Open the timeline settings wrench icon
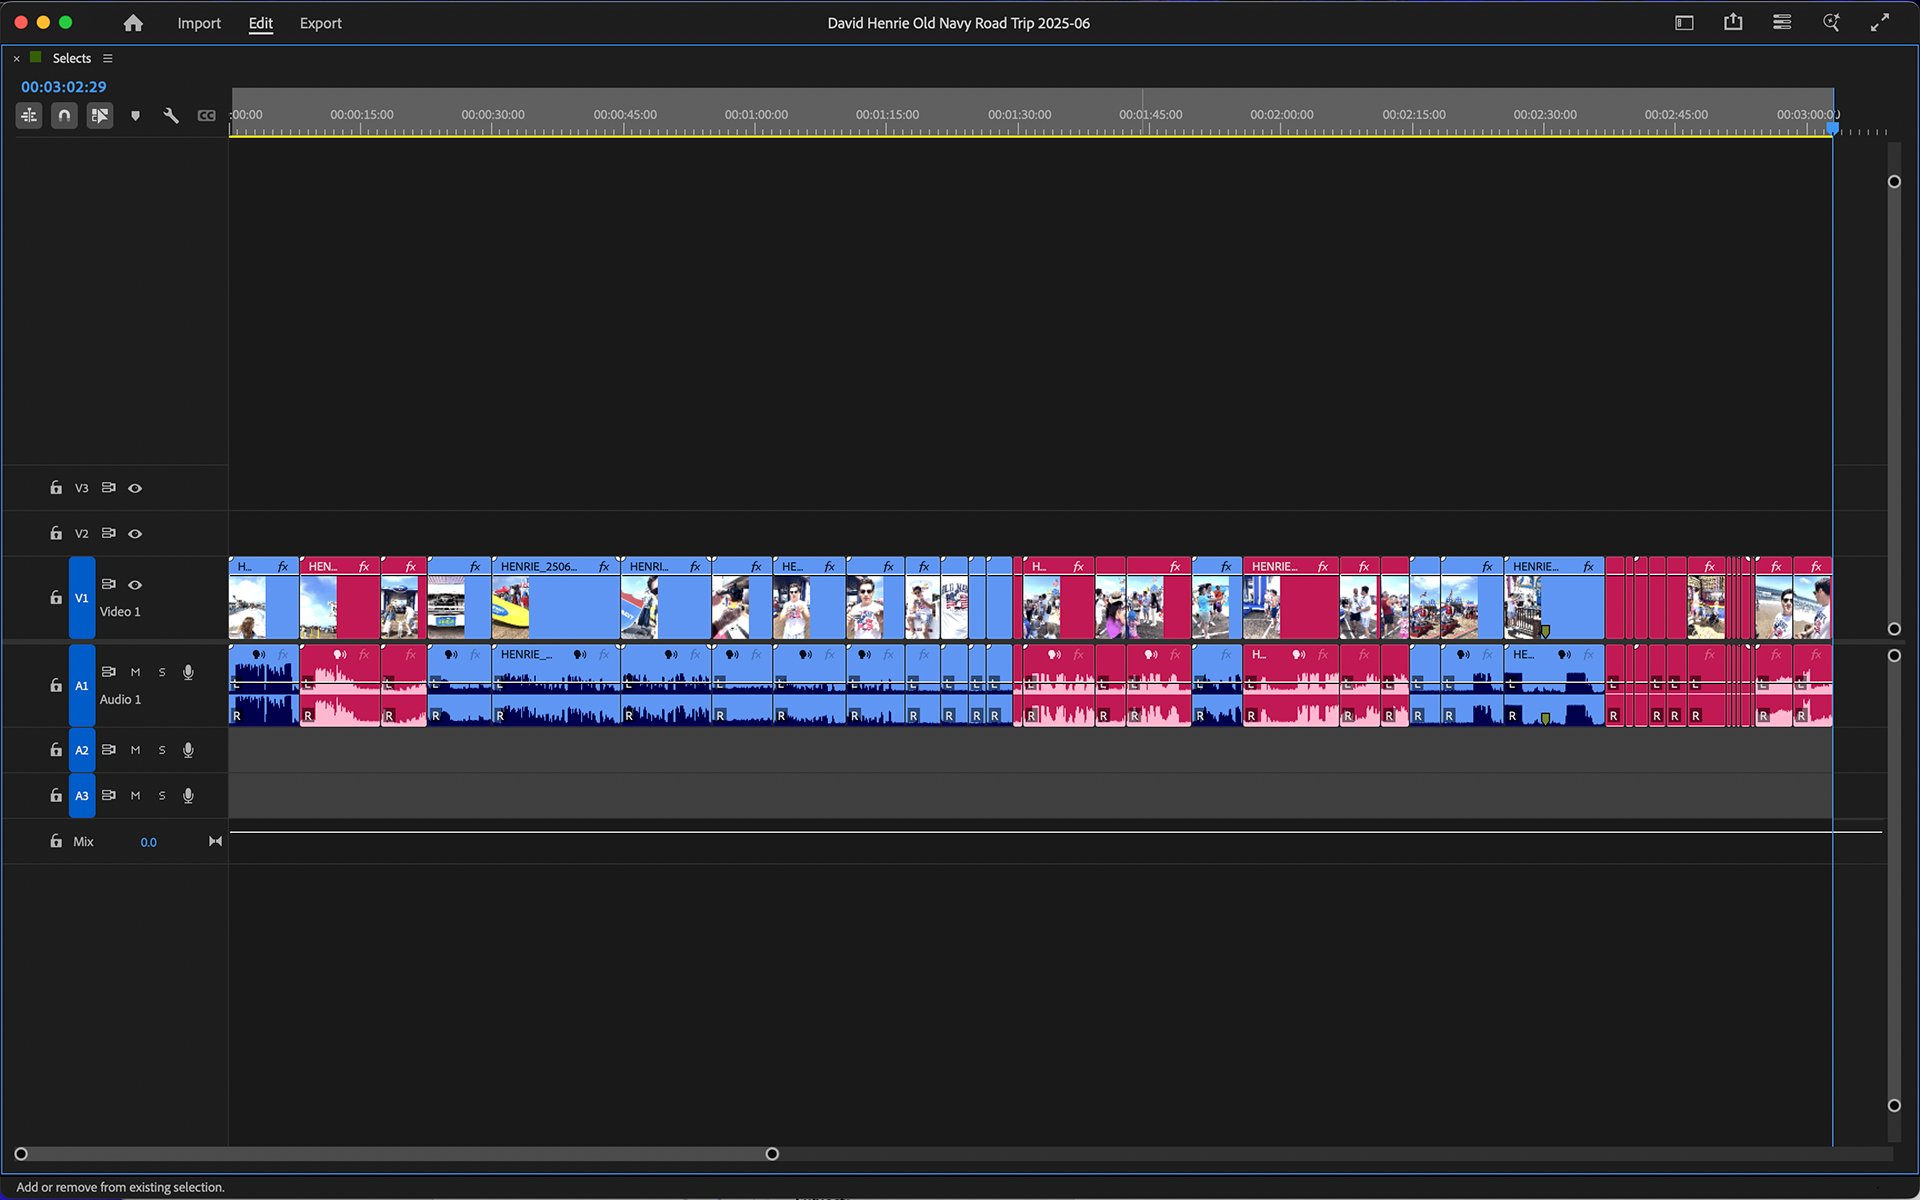This screenshot has height=1200, width=1920. tap(171, 115)
